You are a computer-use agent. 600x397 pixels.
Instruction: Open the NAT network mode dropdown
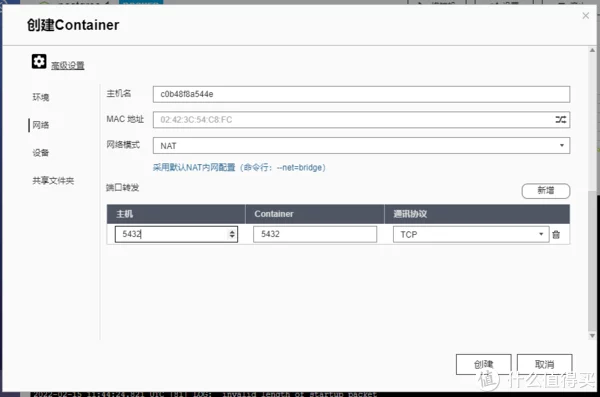coord(361,145)
